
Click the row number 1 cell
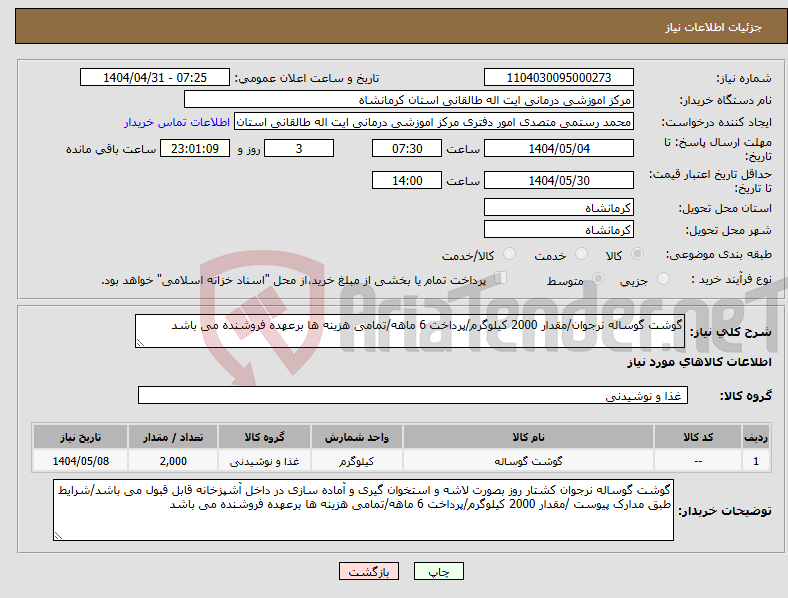click(x=756, y=461)
